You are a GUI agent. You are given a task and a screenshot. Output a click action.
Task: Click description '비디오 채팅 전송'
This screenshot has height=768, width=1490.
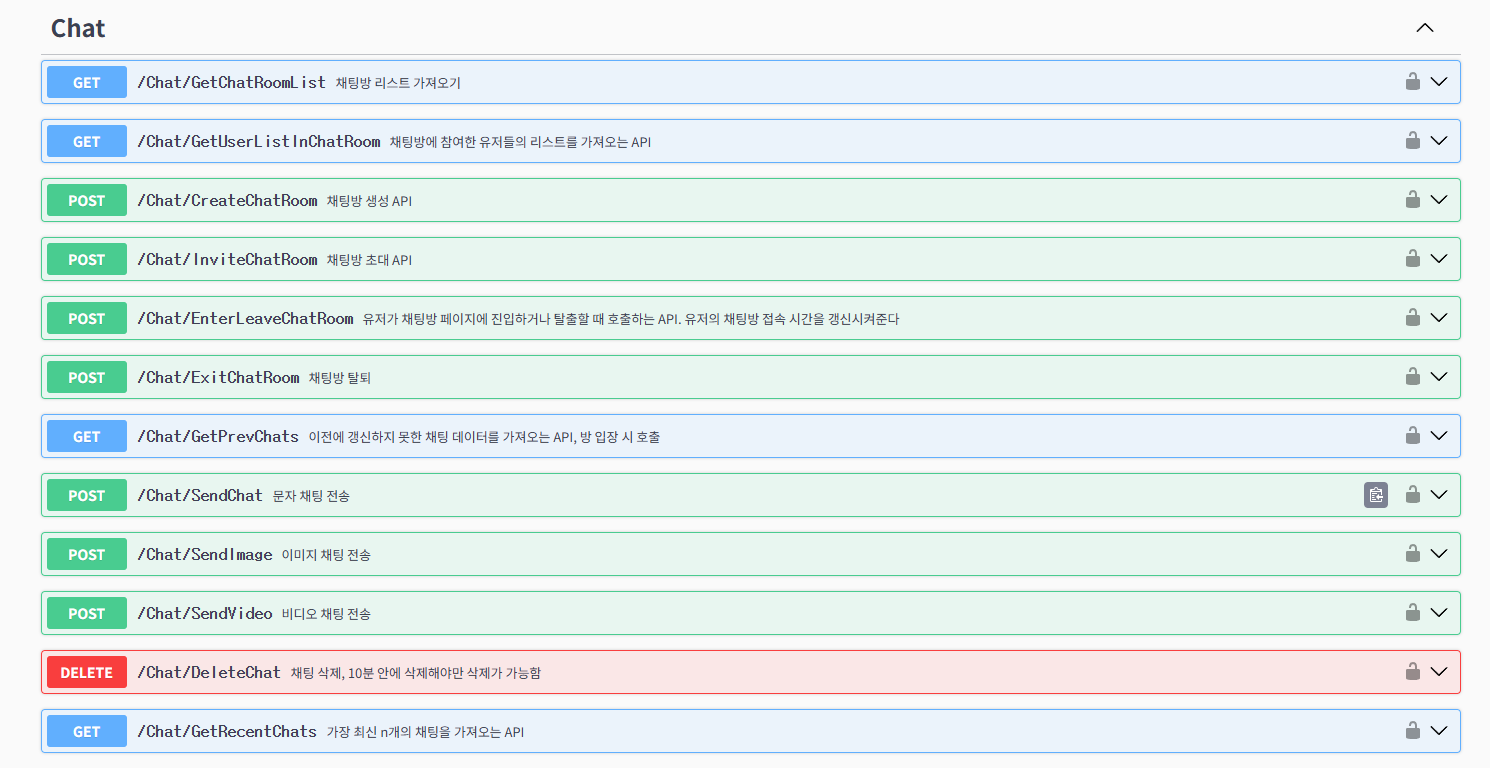pos(326,614)
